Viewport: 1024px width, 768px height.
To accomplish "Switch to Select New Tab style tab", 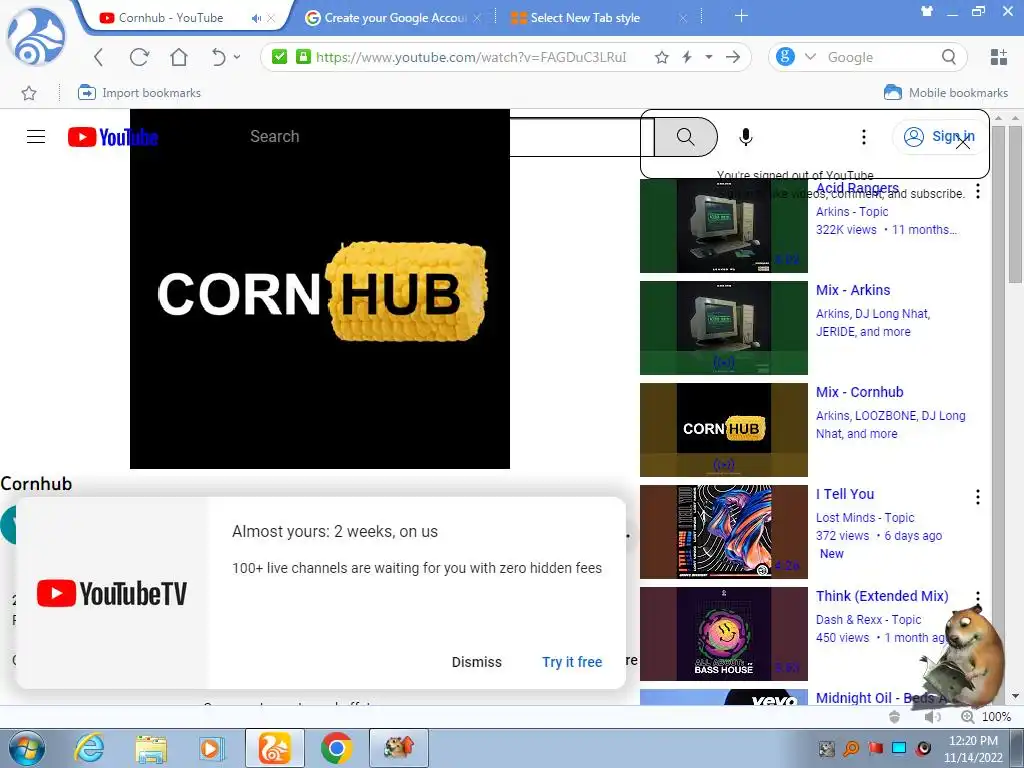I will point(584,18).
